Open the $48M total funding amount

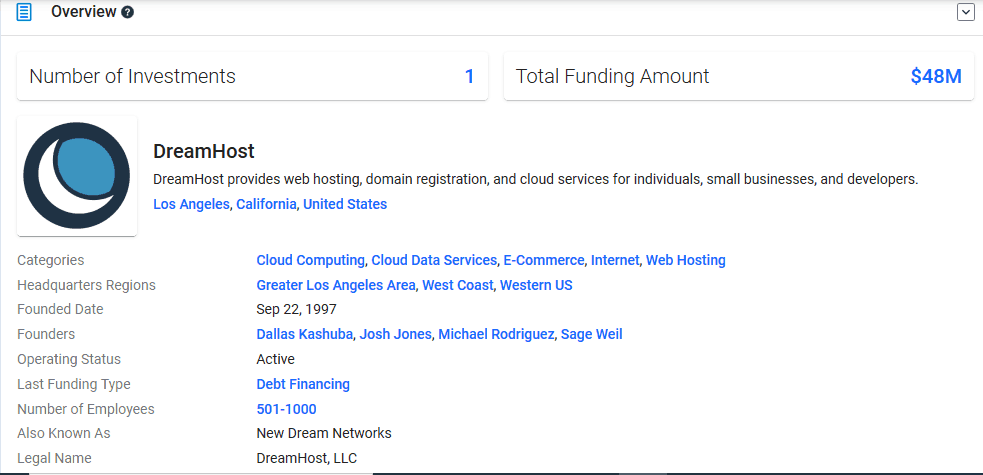click(x=936, y=76)
